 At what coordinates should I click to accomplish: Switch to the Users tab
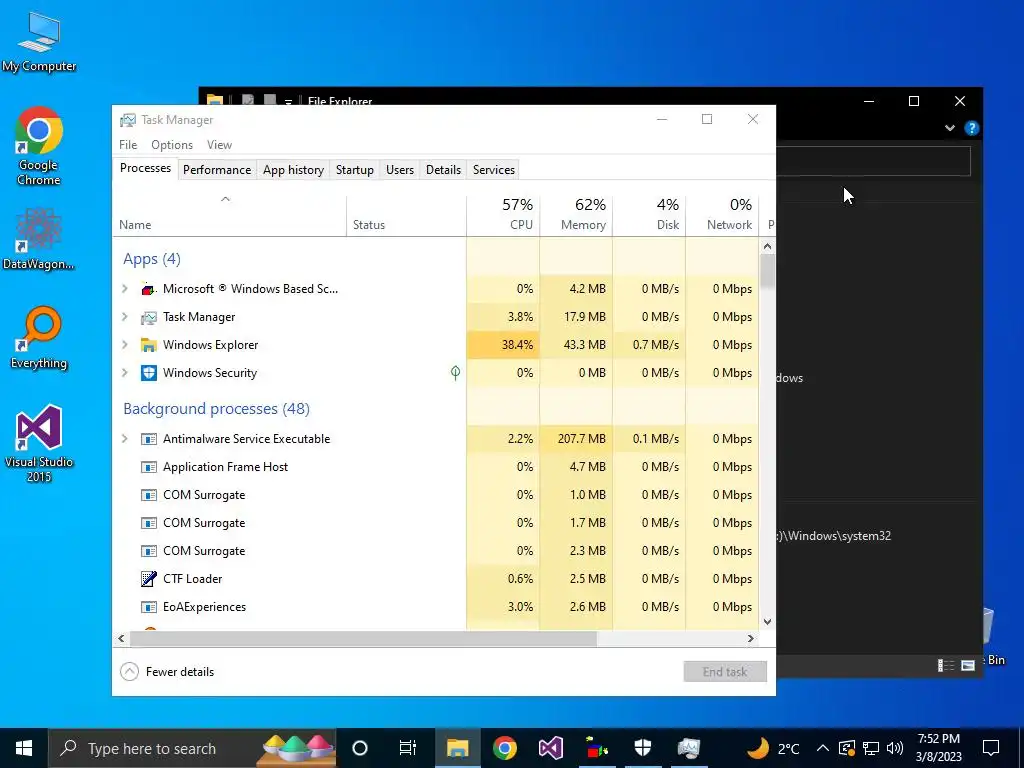coord(400,170)
